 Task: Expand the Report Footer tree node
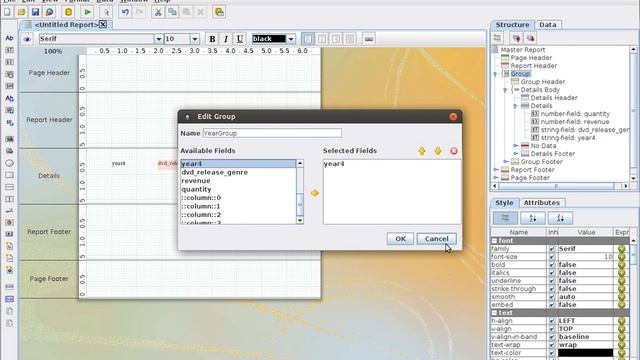click(496, 170)
